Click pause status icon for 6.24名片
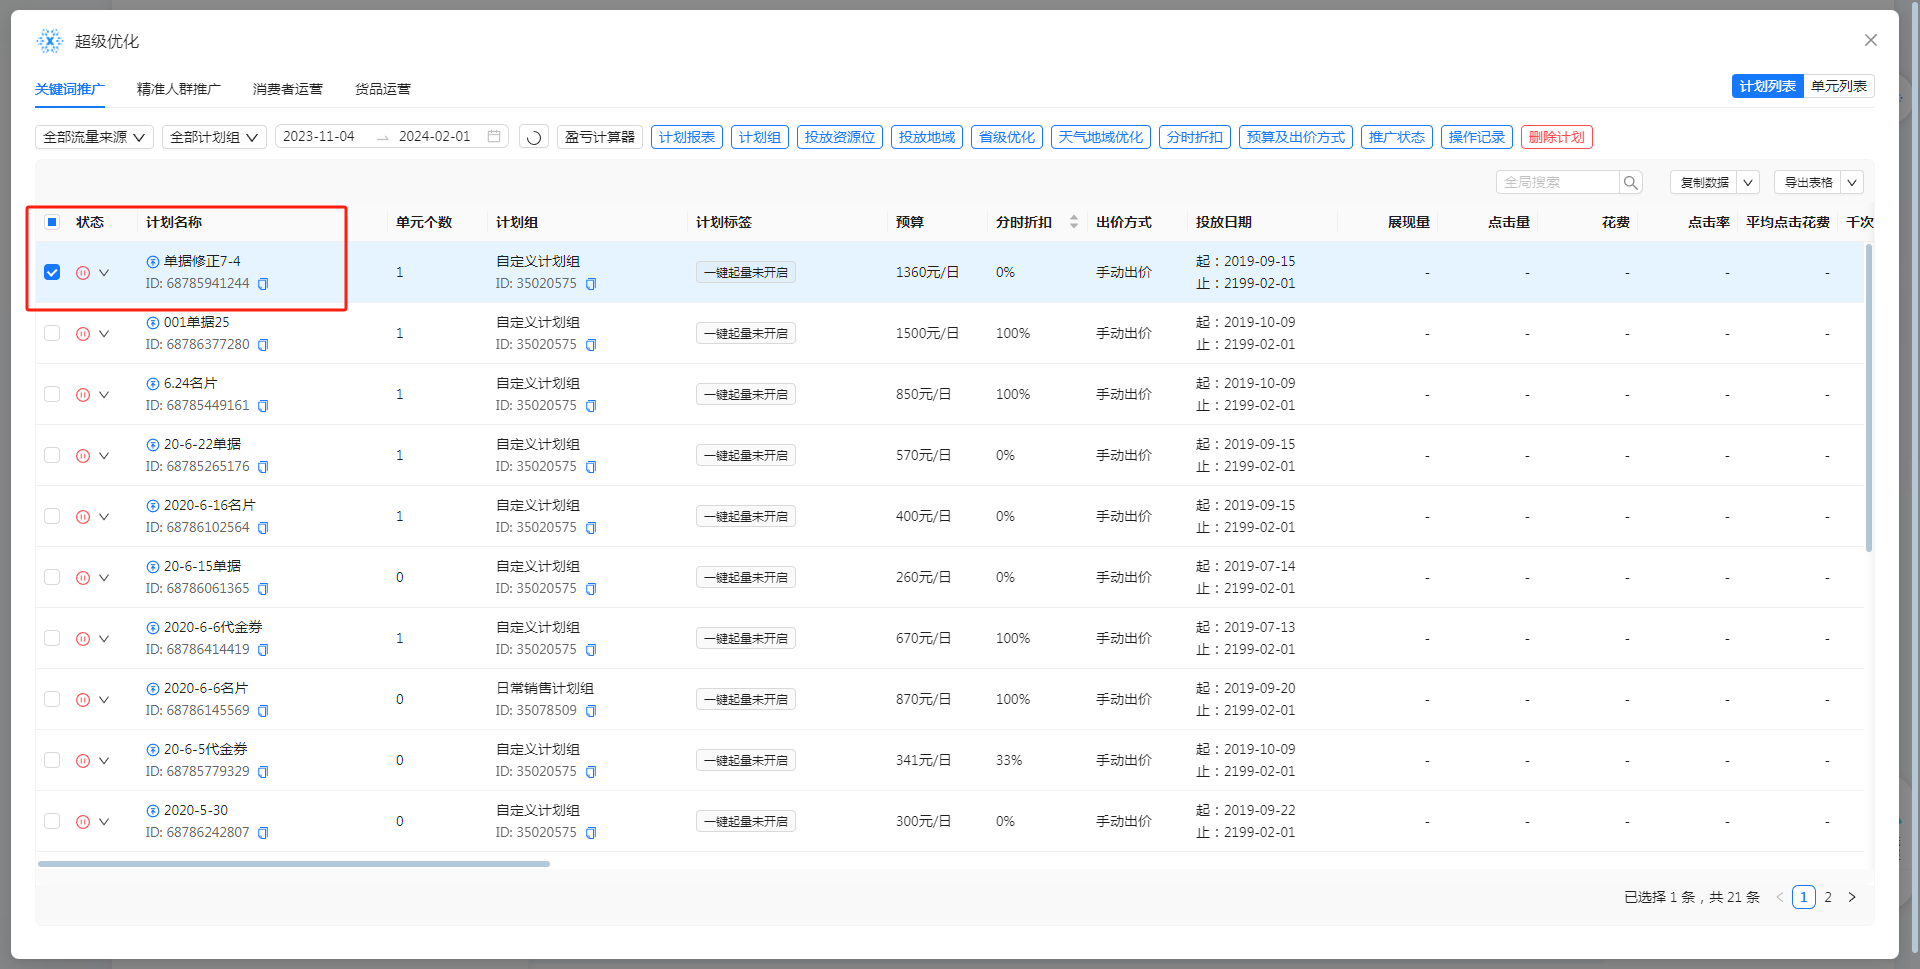Viewport: 1920px width, 969px height. pos(83,395)
